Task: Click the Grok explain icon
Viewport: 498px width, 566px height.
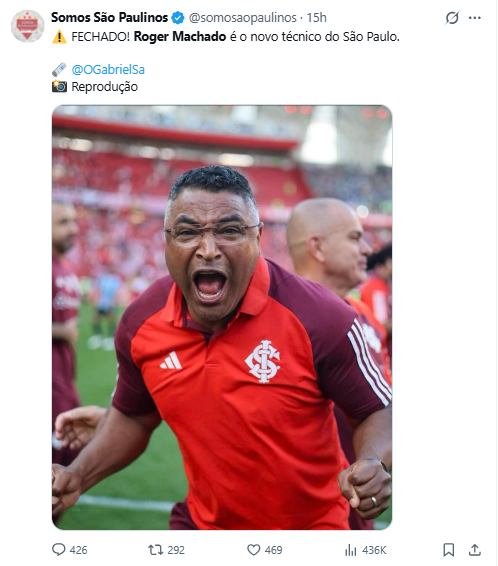Action: pyautogui.click(x=452, y=18)
